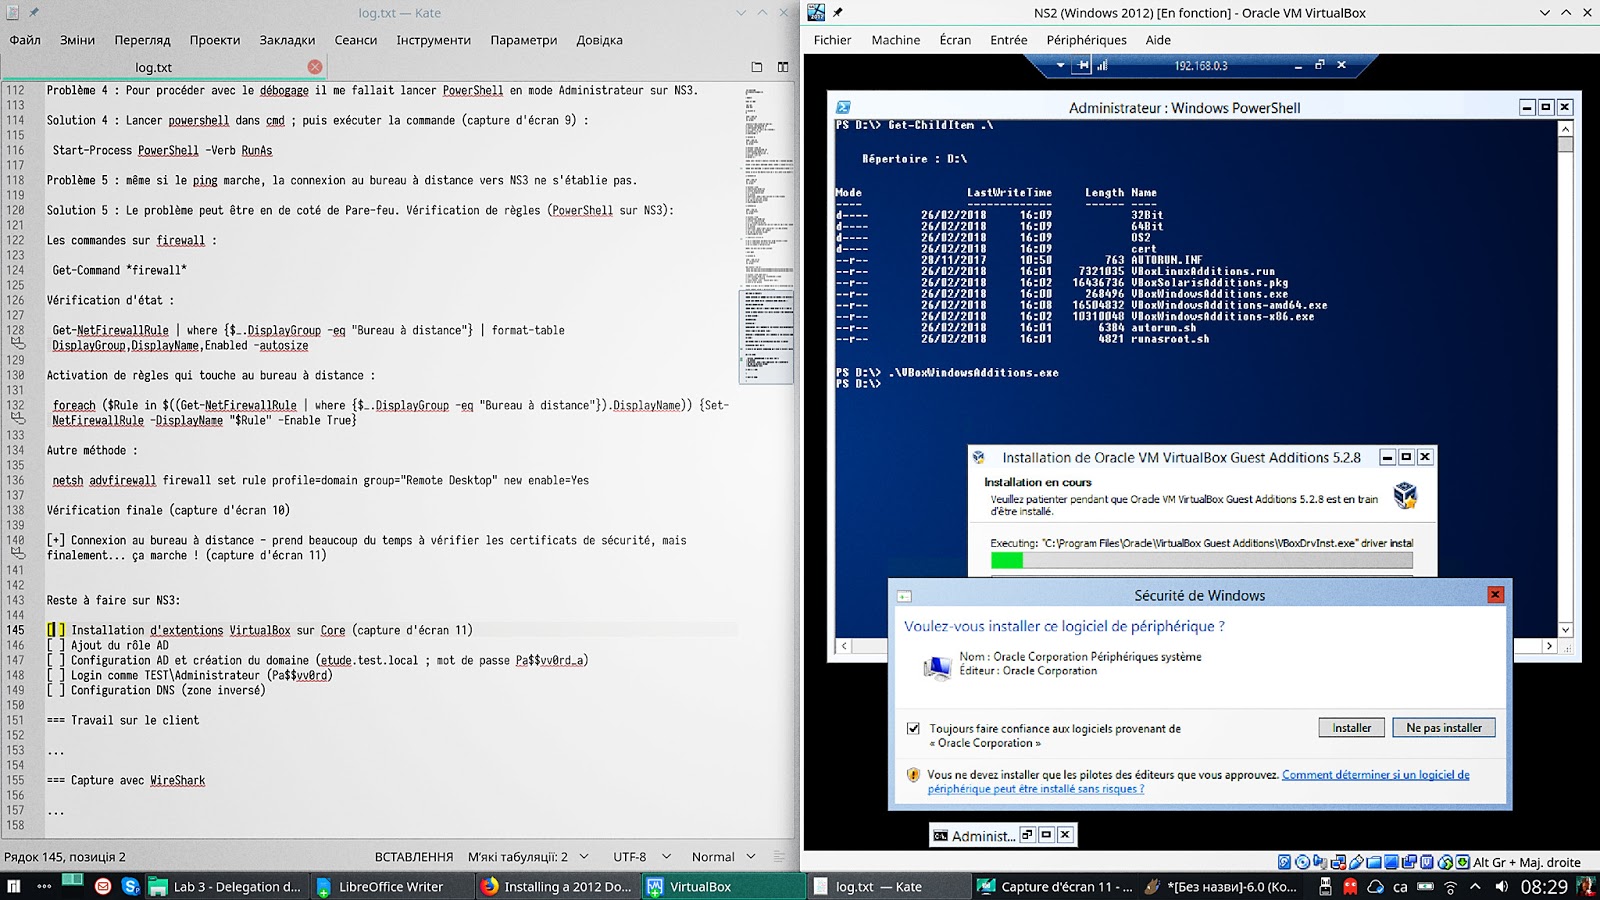
Task: Pin the VirtualBox window with the pin icon
Action: tap(838, 13)
